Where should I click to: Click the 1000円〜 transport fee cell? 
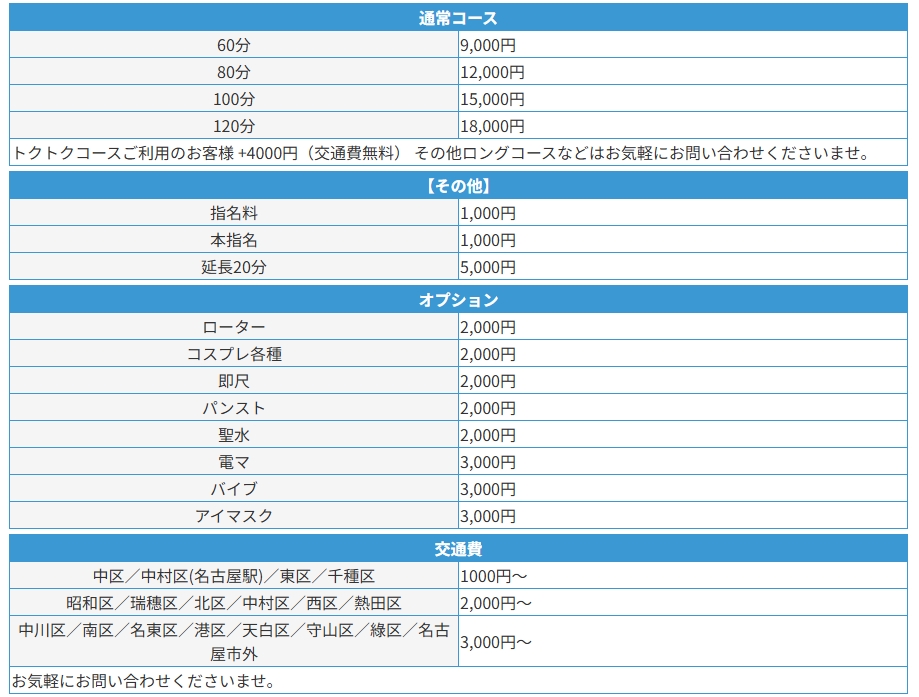coord(493,576)
